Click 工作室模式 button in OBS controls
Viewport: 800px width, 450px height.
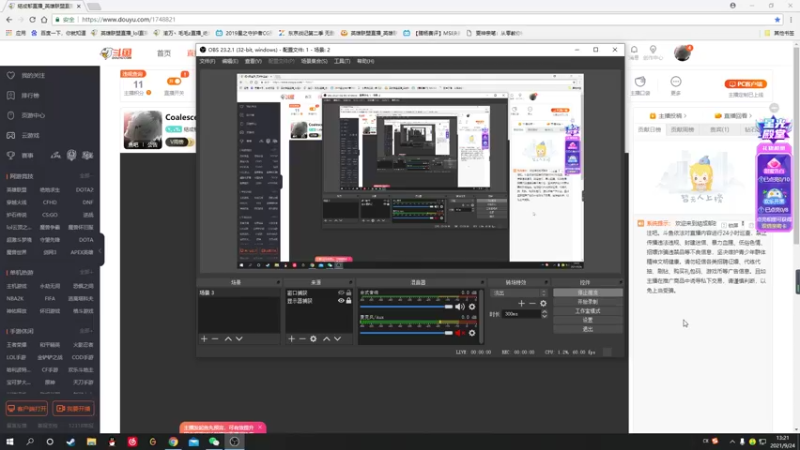coord(588,311)
